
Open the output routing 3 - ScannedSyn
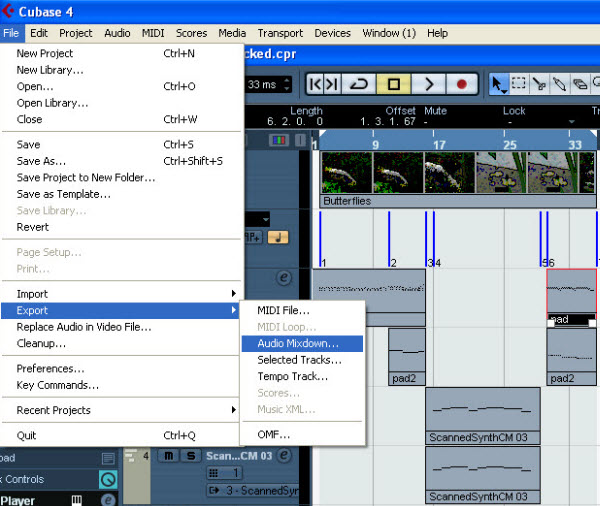point(253,490)
